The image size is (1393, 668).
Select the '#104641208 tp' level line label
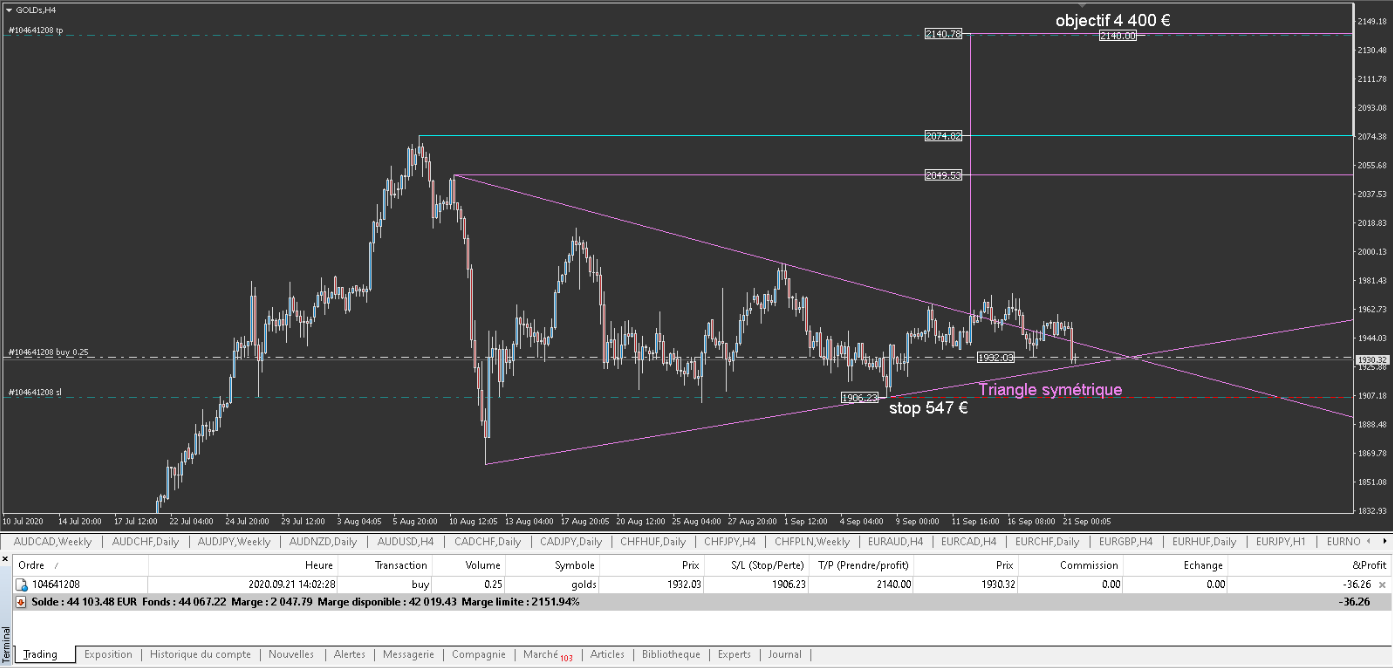point(35,30)
